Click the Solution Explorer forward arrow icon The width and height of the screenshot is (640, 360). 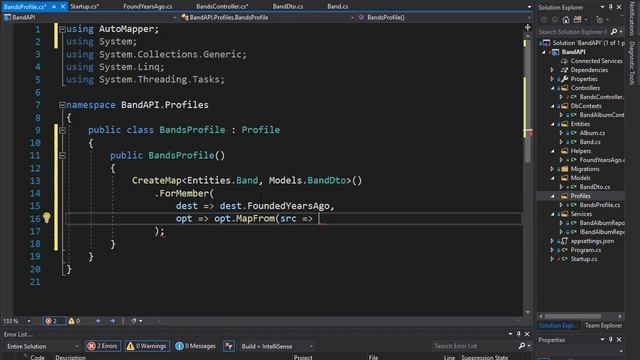(555, 20)
